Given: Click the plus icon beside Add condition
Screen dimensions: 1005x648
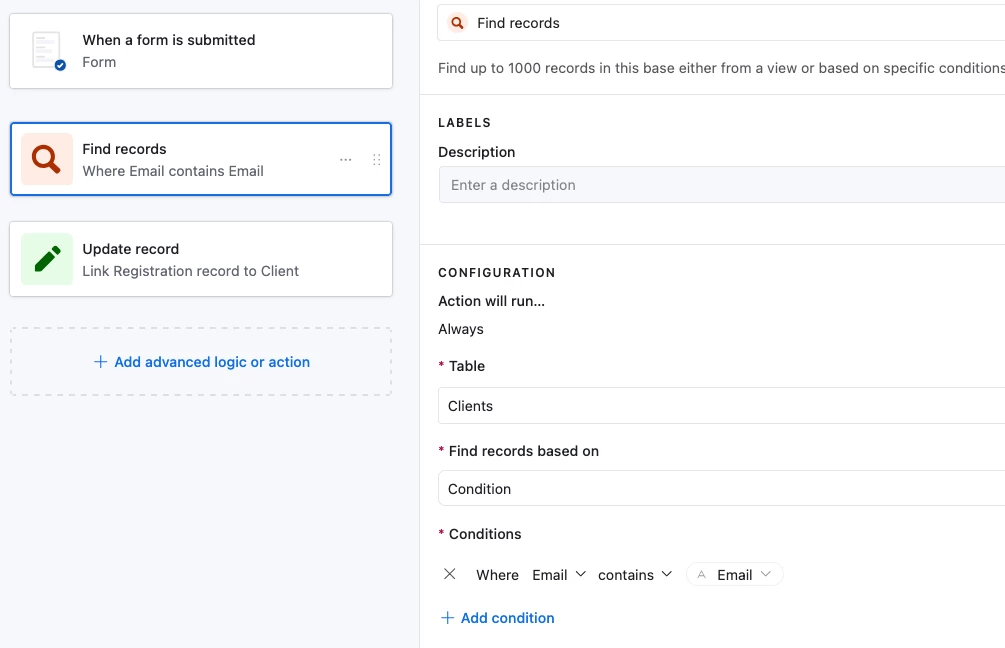Looking at the screenshot, I should [x=447, y=618].
